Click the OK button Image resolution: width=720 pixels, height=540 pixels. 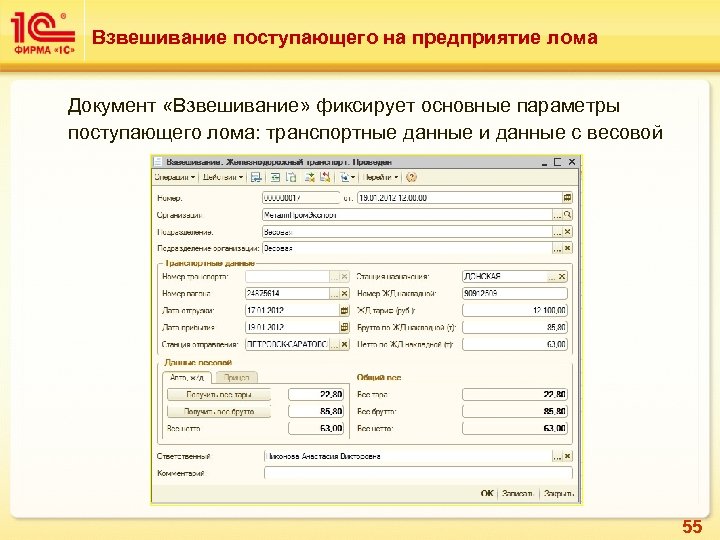[x=487, y=494]
